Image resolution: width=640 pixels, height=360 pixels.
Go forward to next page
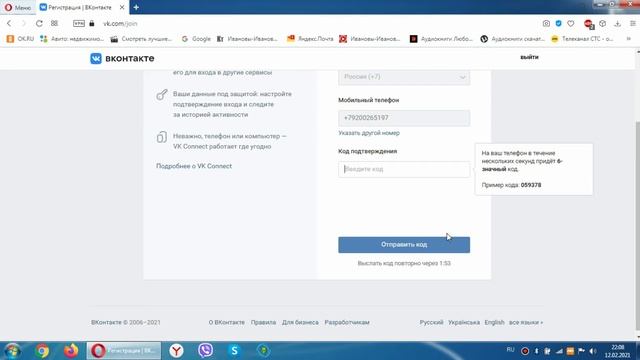tap(24, 24)
